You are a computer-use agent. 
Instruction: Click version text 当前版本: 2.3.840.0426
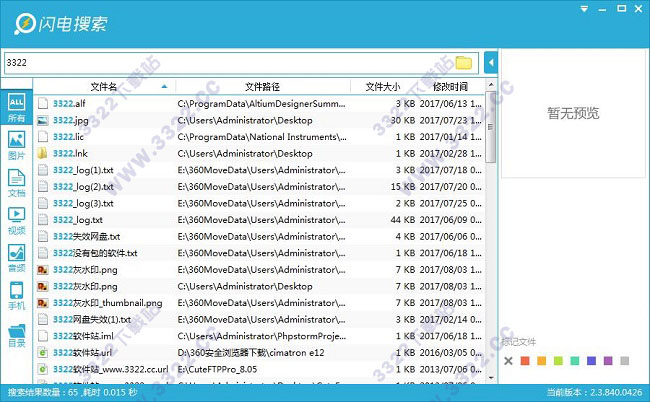[594, 392]
